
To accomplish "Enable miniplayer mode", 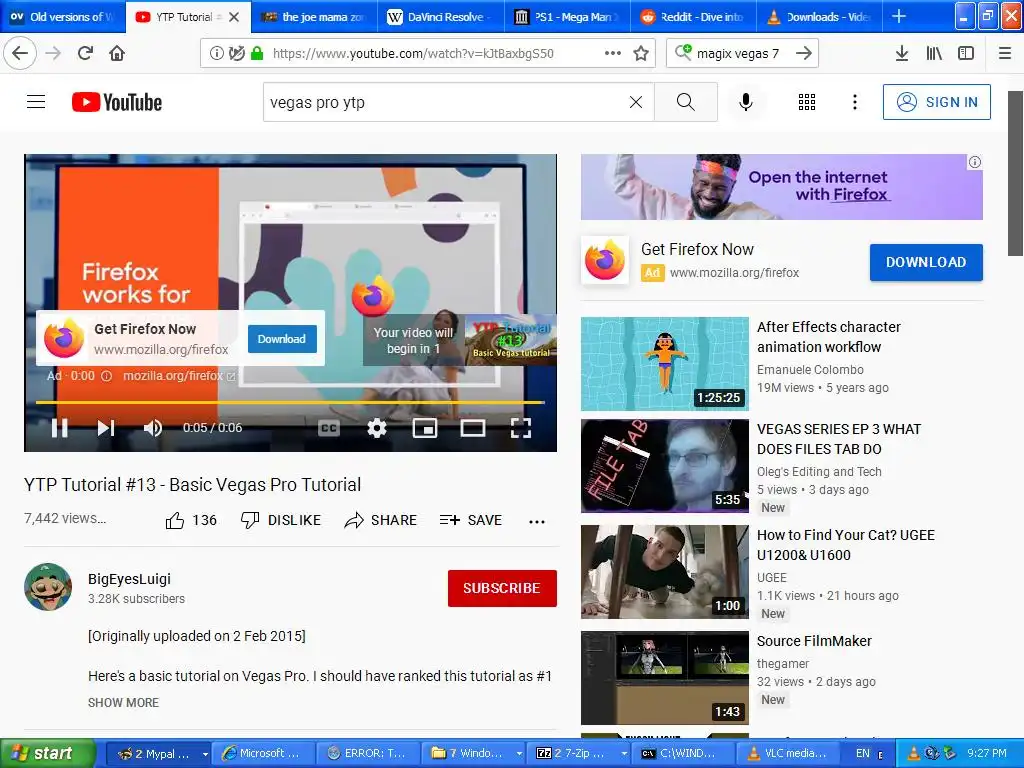I will tap(424, 428).
